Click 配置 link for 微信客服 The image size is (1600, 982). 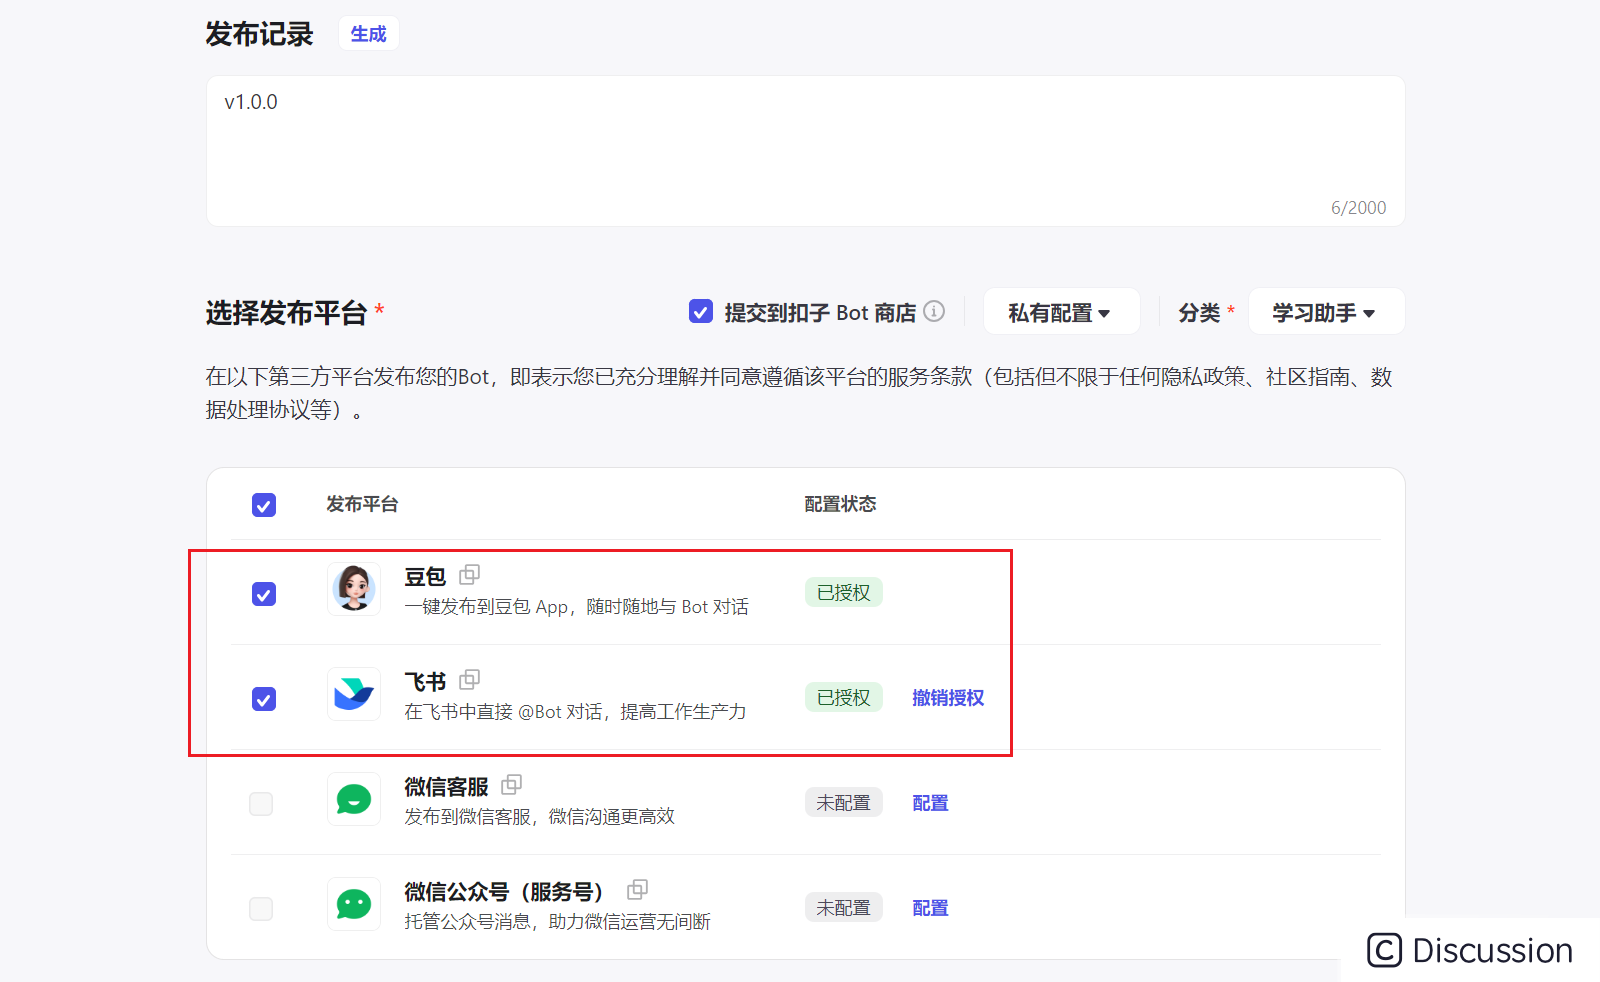pos(930,803)
